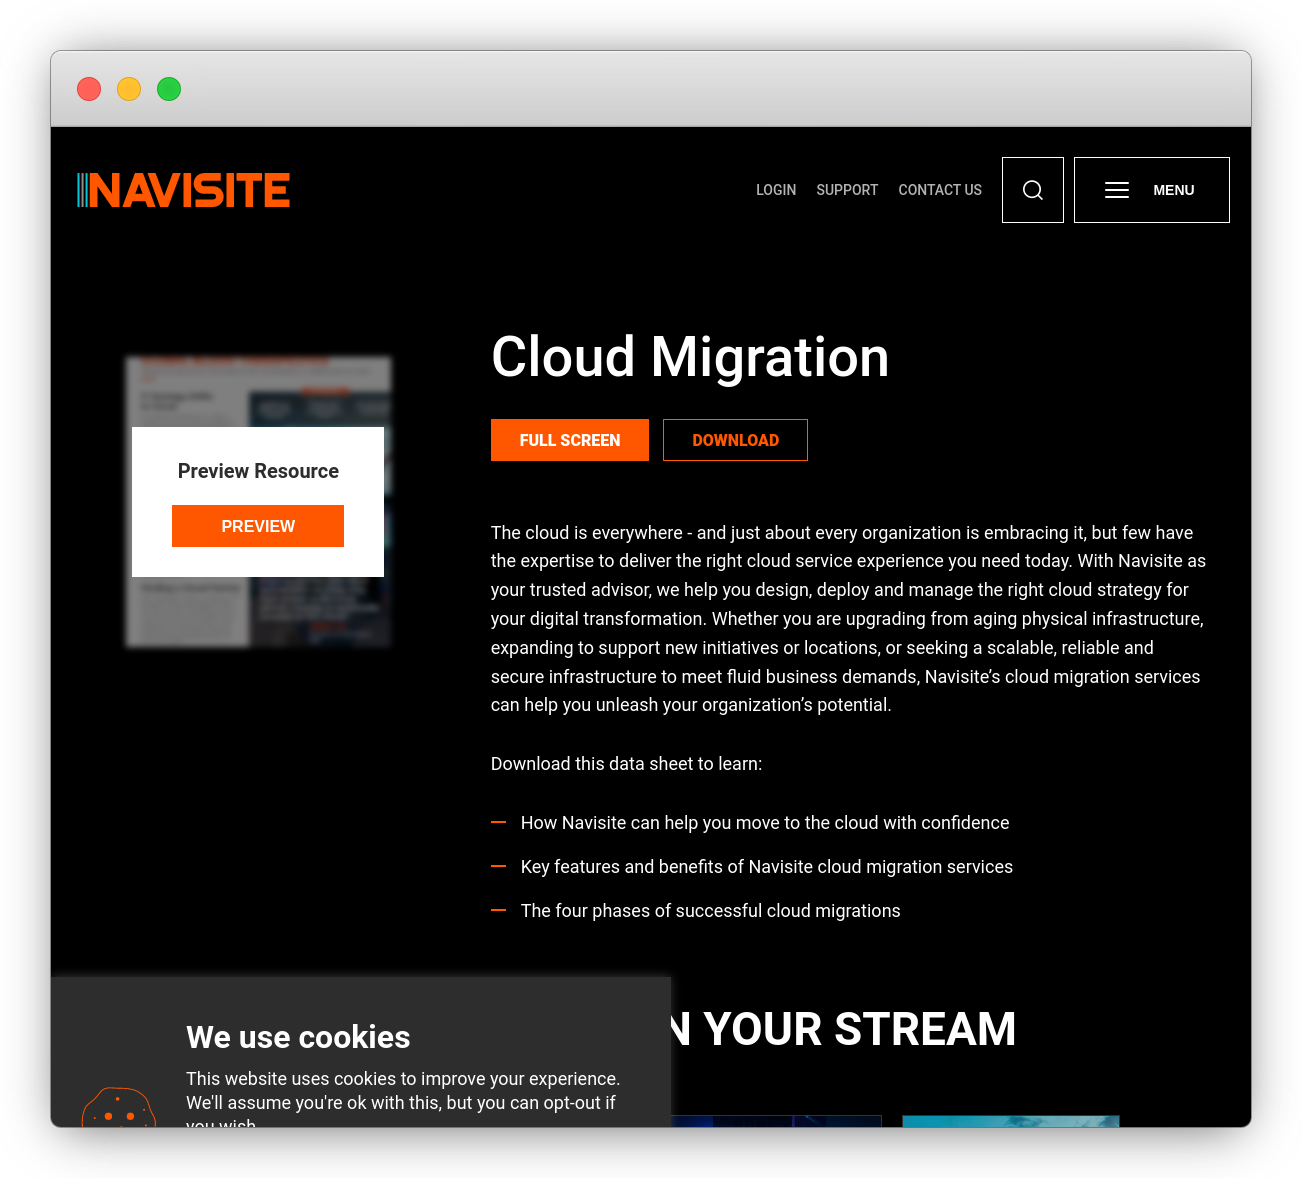Select the CONTACT US navigation item
This screenshot has height=1178, width=1302.
point(939,190)
